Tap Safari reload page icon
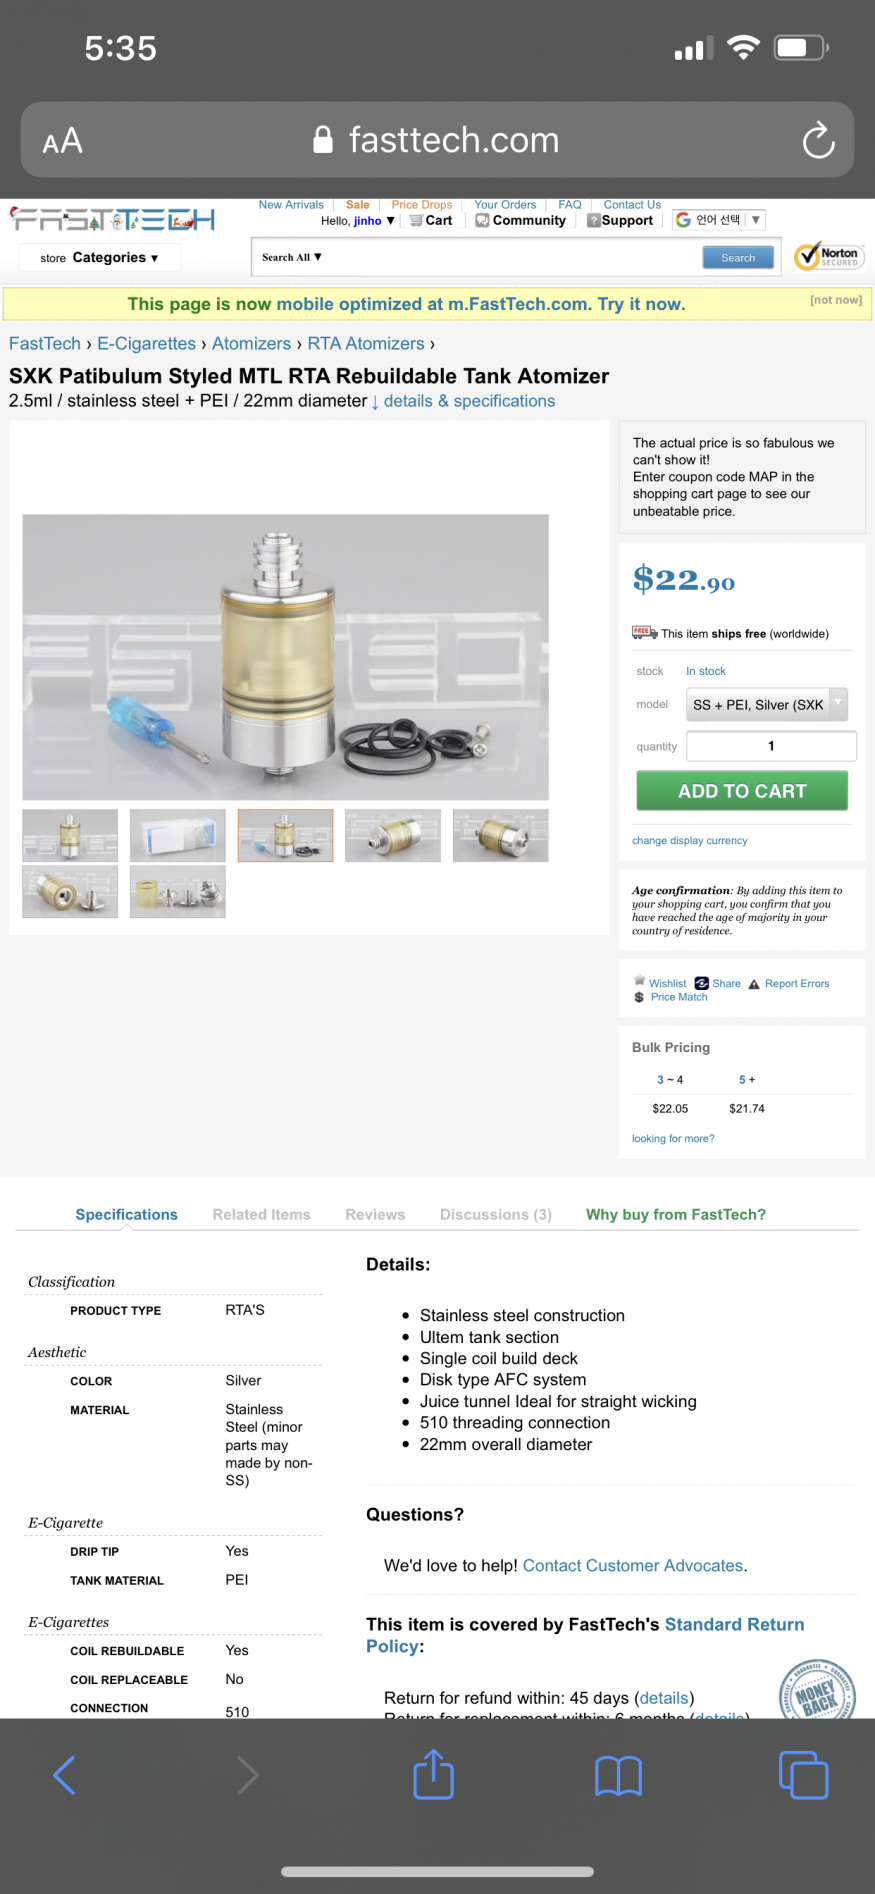The height and width of the screenshot is (1894, 875). (x=818, y=140)
